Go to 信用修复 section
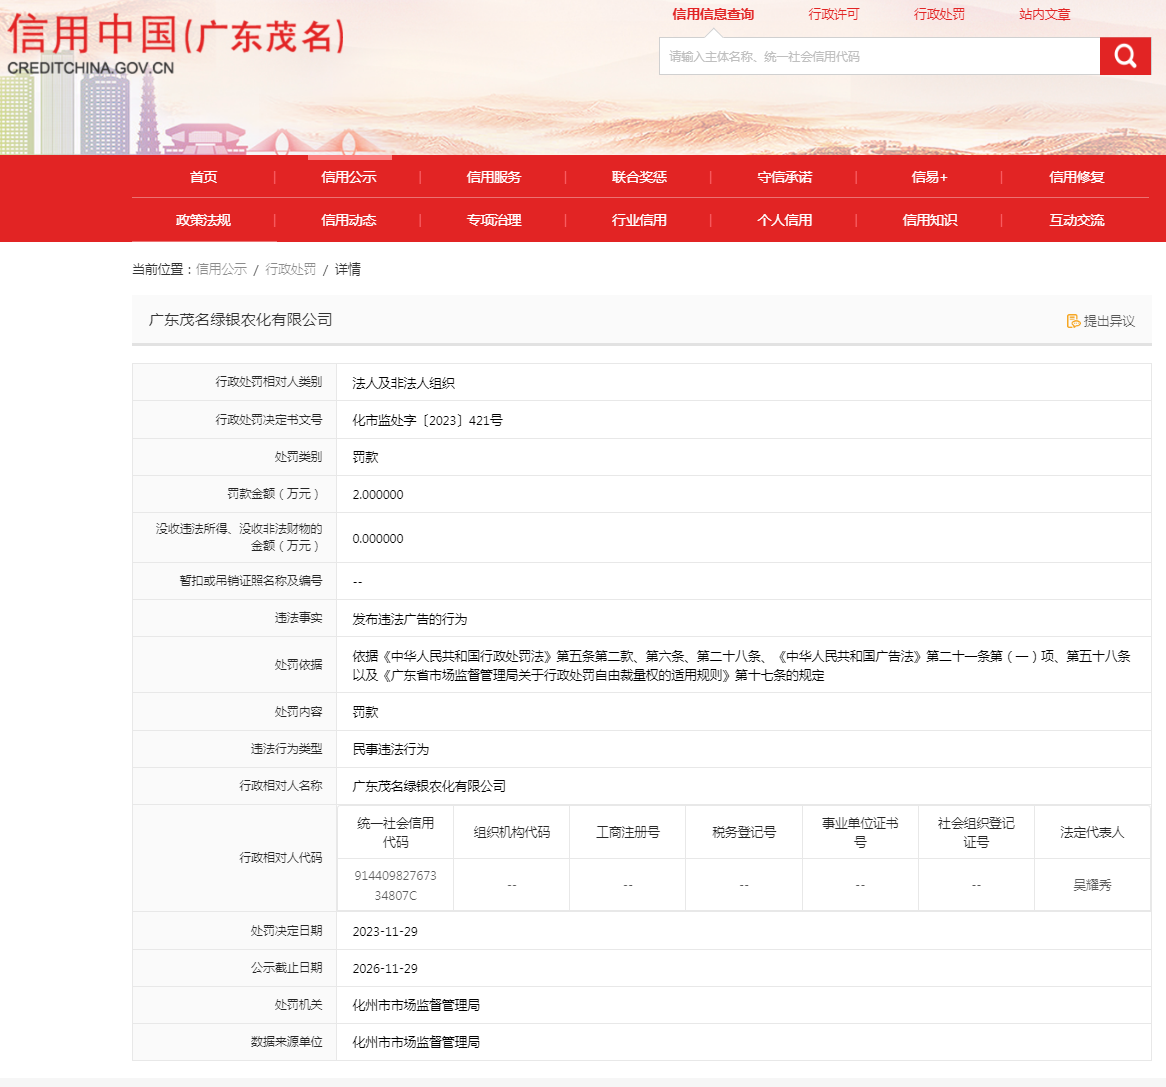The image size is (1166, 1087). point(1076,177)
